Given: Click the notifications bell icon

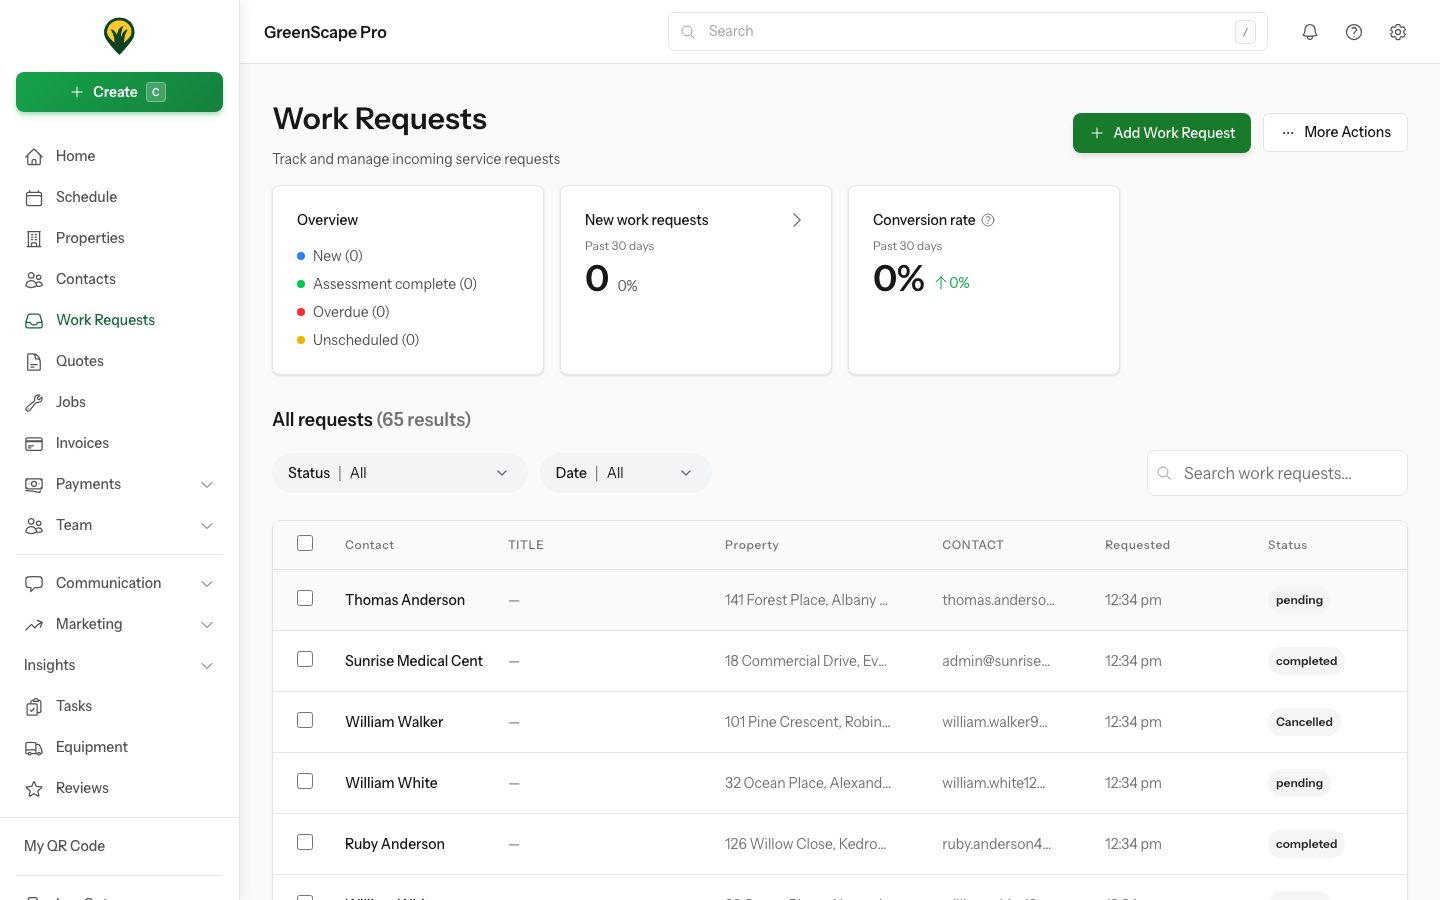Looking at the screenshot, I should pyautogui.click(x=1310, y=31).
